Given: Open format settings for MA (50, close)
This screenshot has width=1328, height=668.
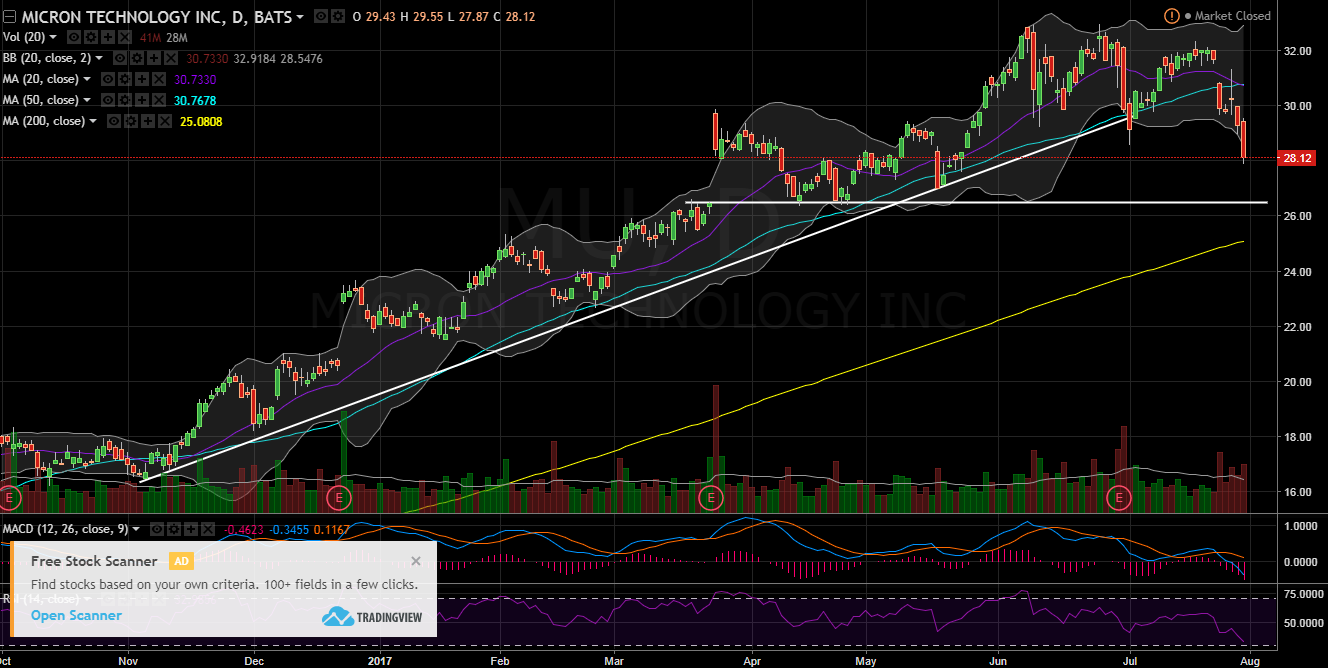Looking at the screenshot, I should pos(127,100).
